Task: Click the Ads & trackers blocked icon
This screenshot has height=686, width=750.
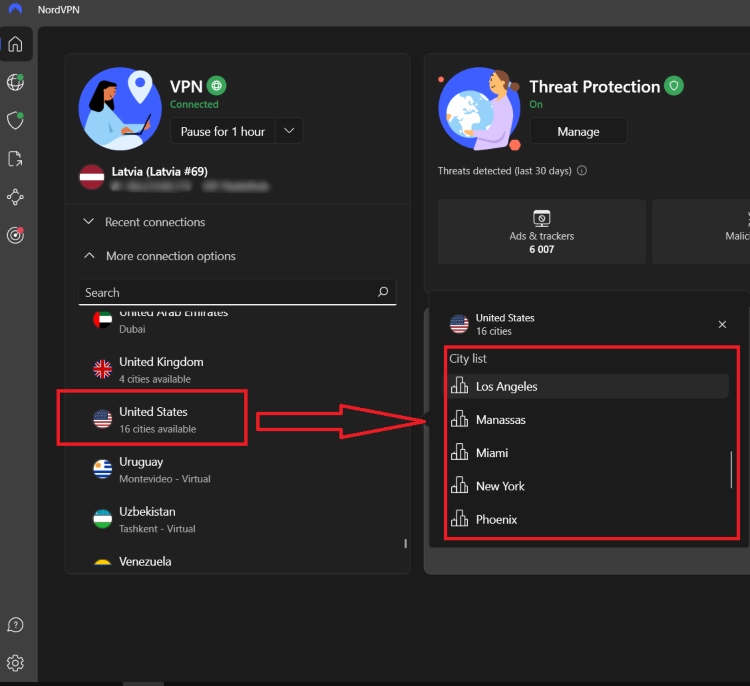Action: (541, 219)
